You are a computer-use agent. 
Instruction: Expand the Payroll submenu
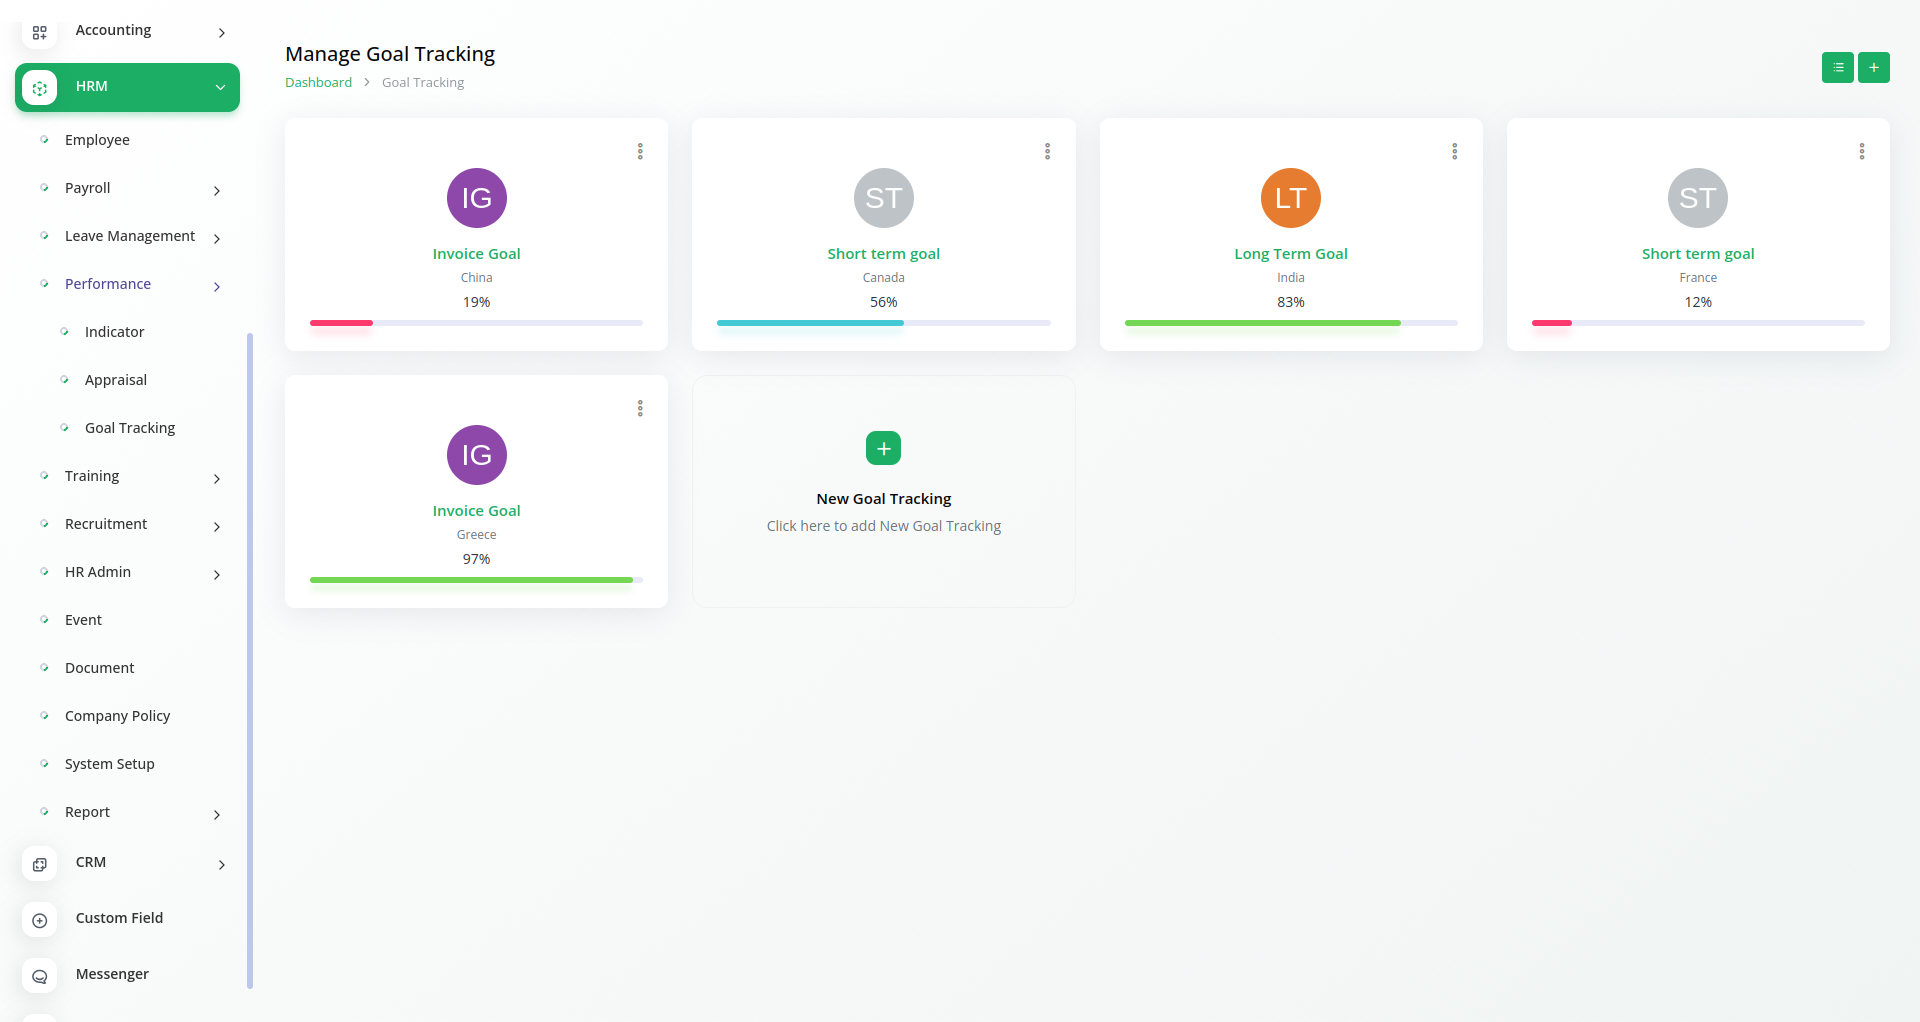click(217, 190)
